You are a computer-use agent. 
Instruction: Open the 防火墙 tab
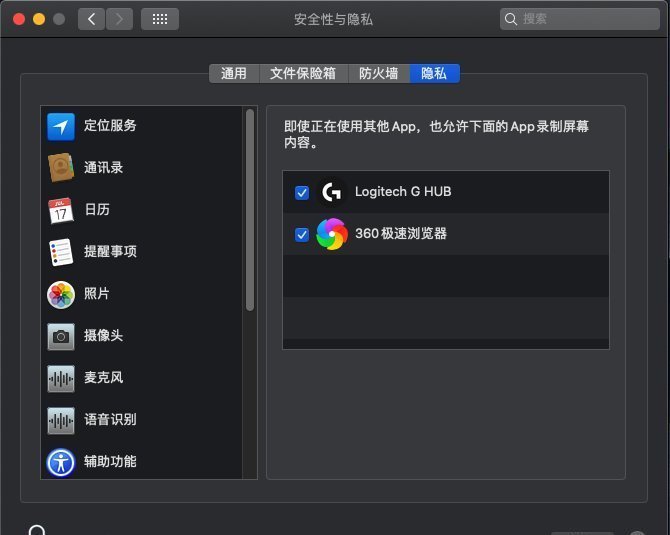pos(379,73)
